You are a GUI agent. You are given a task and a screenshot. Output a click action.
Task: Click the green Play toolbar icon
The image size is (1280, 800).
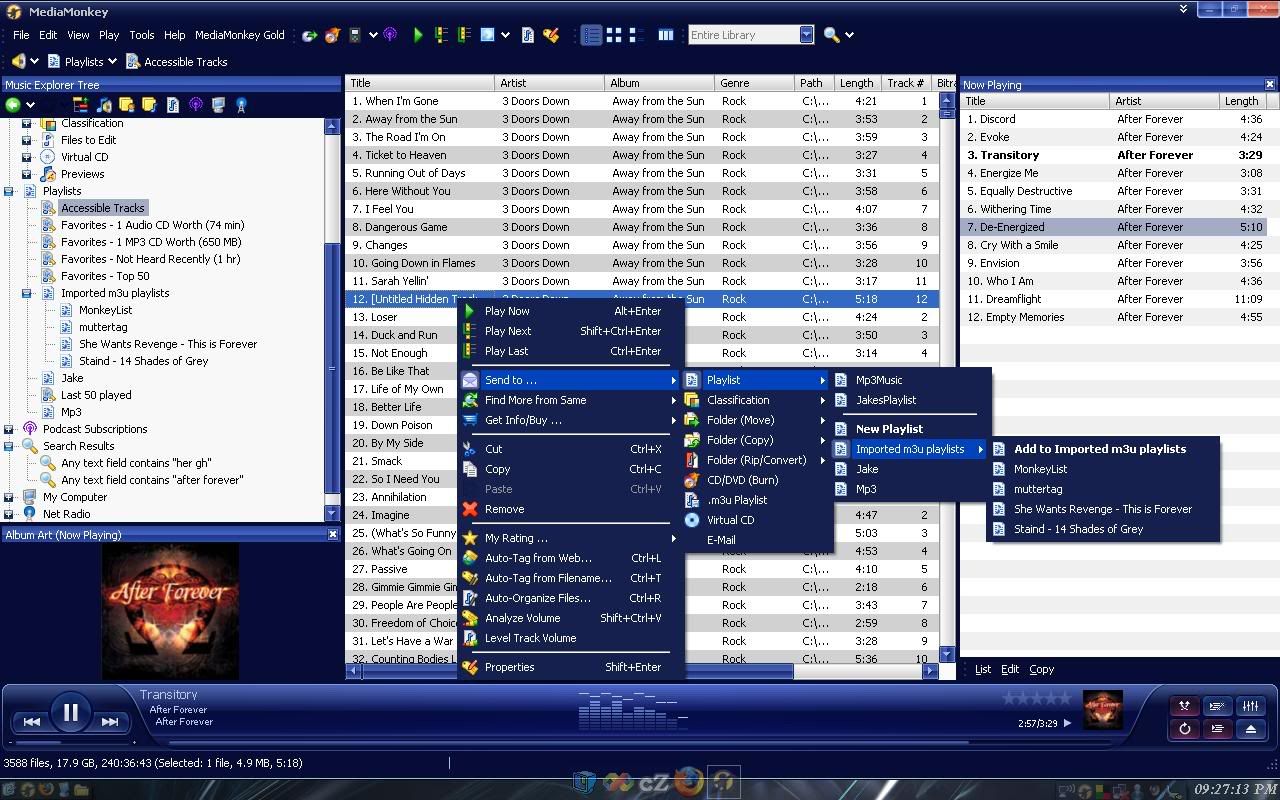pyautogui.click(x=418, y=35)
